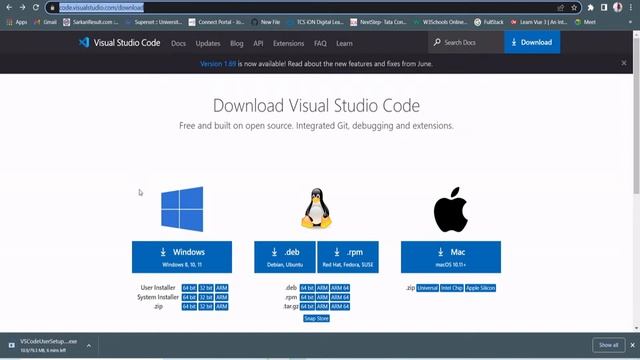Select Mac .zip Apple Silicon build
Image resolution: width=640 pixels, height=360 pixels.
click(x=480, y=288)
